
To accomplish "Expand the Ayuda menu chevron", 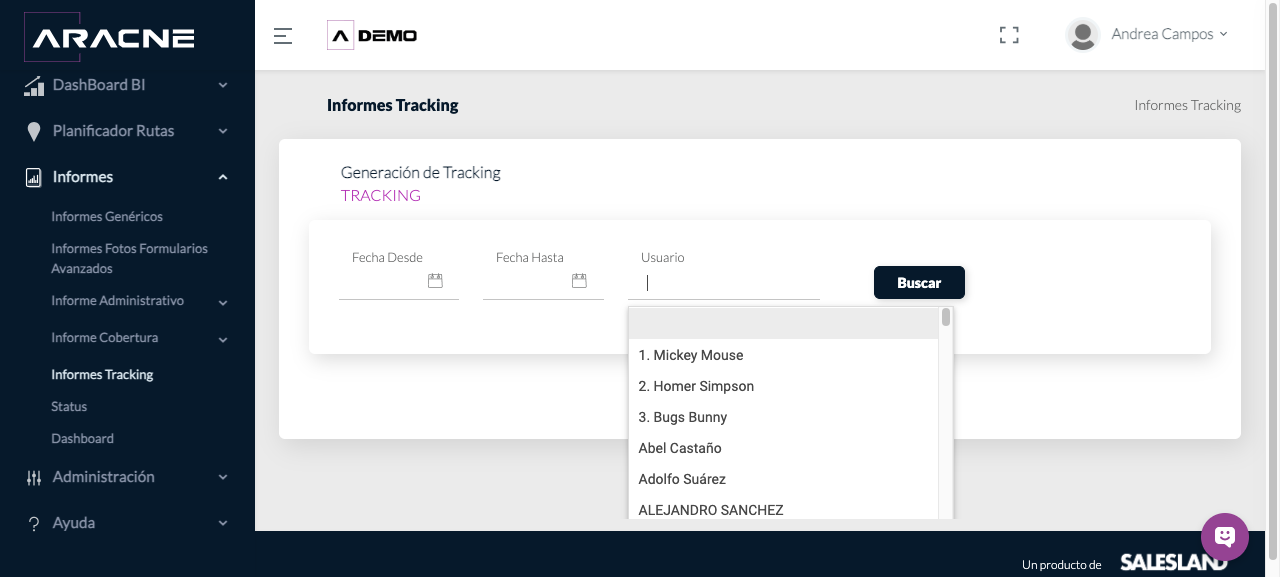I will click(223, 523).
